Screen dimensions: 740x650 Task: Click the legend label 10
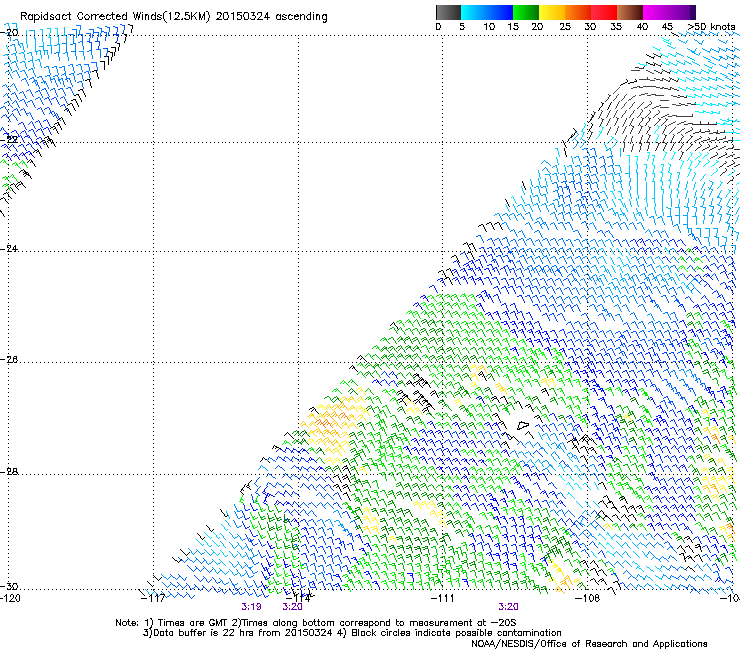point(489,27)
